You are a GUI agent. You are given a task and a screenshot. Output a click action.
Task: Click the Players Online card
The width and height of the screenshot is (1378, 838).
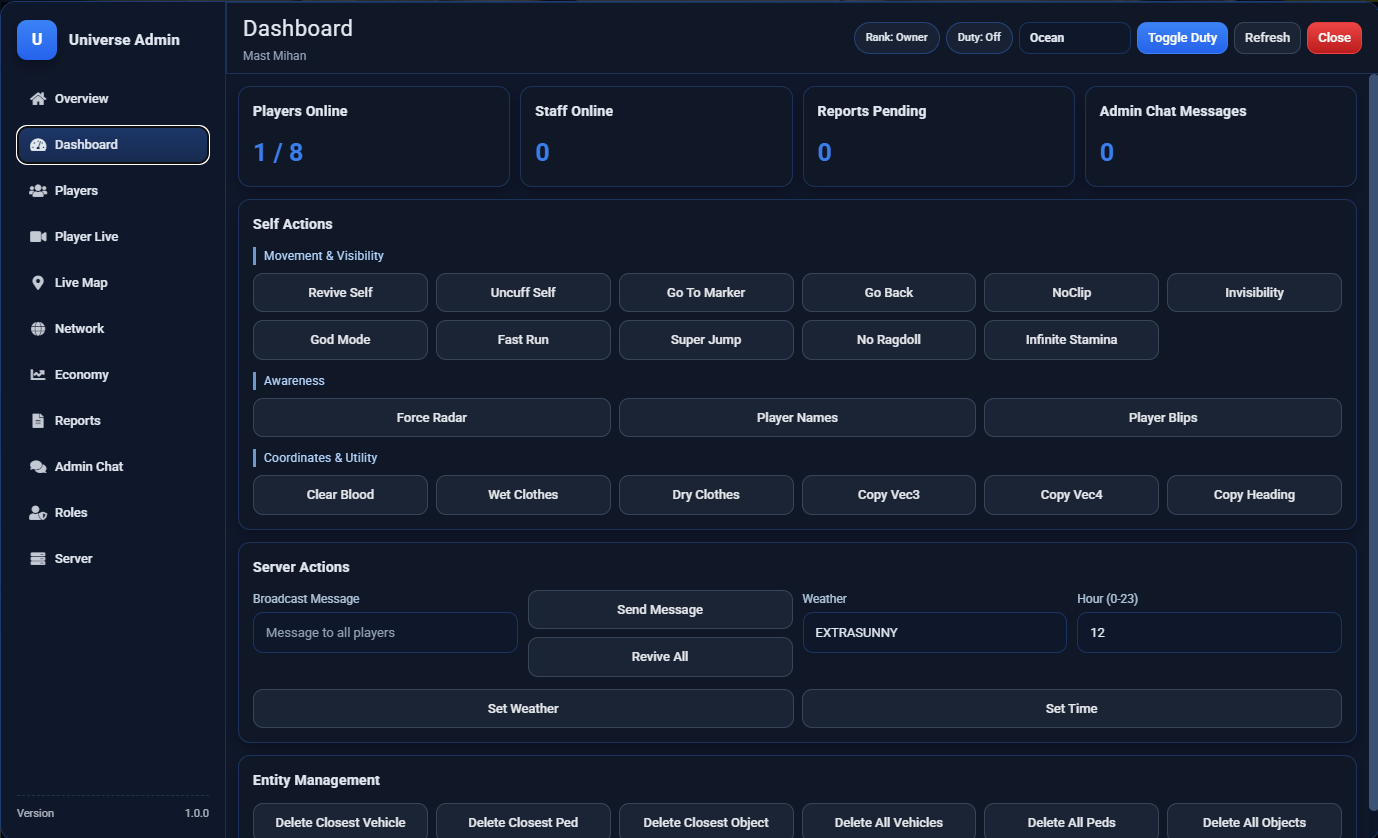pos(374,136)
